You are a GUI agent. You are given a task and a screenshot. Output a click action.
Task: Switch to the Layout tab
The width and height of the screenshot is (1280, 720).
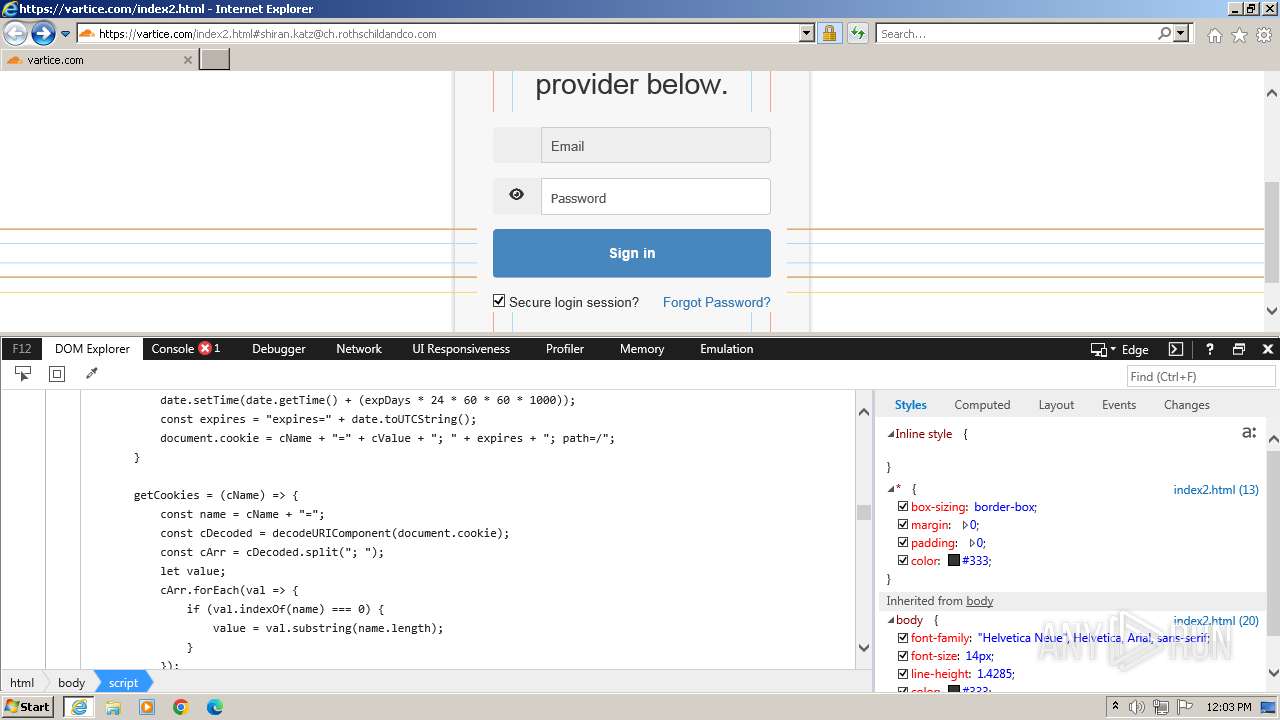(x=1056, y=405)
